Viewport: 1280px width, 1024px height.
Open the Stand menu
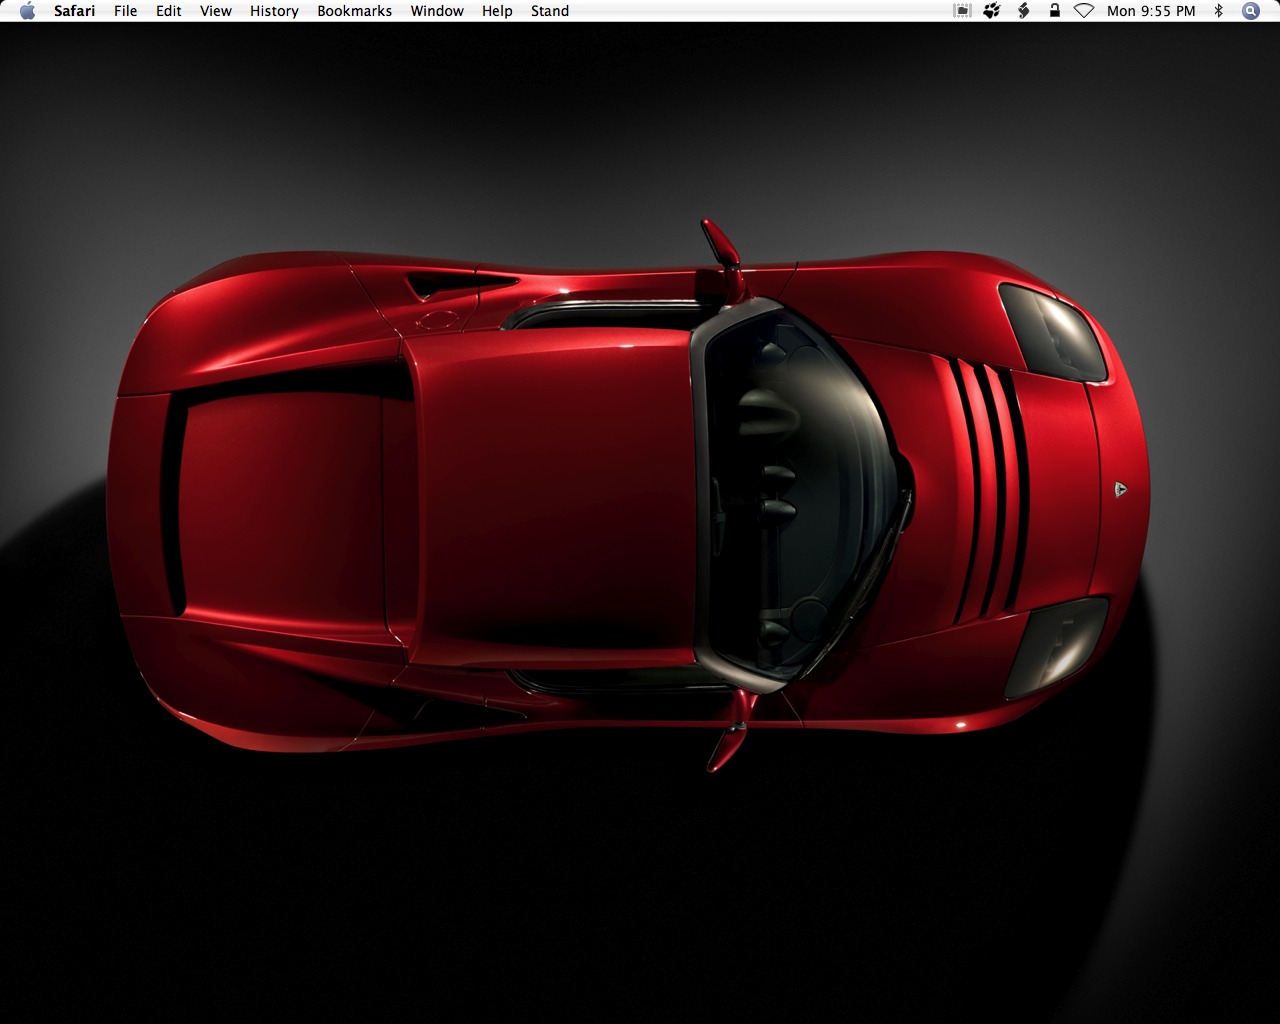point(550,11)
